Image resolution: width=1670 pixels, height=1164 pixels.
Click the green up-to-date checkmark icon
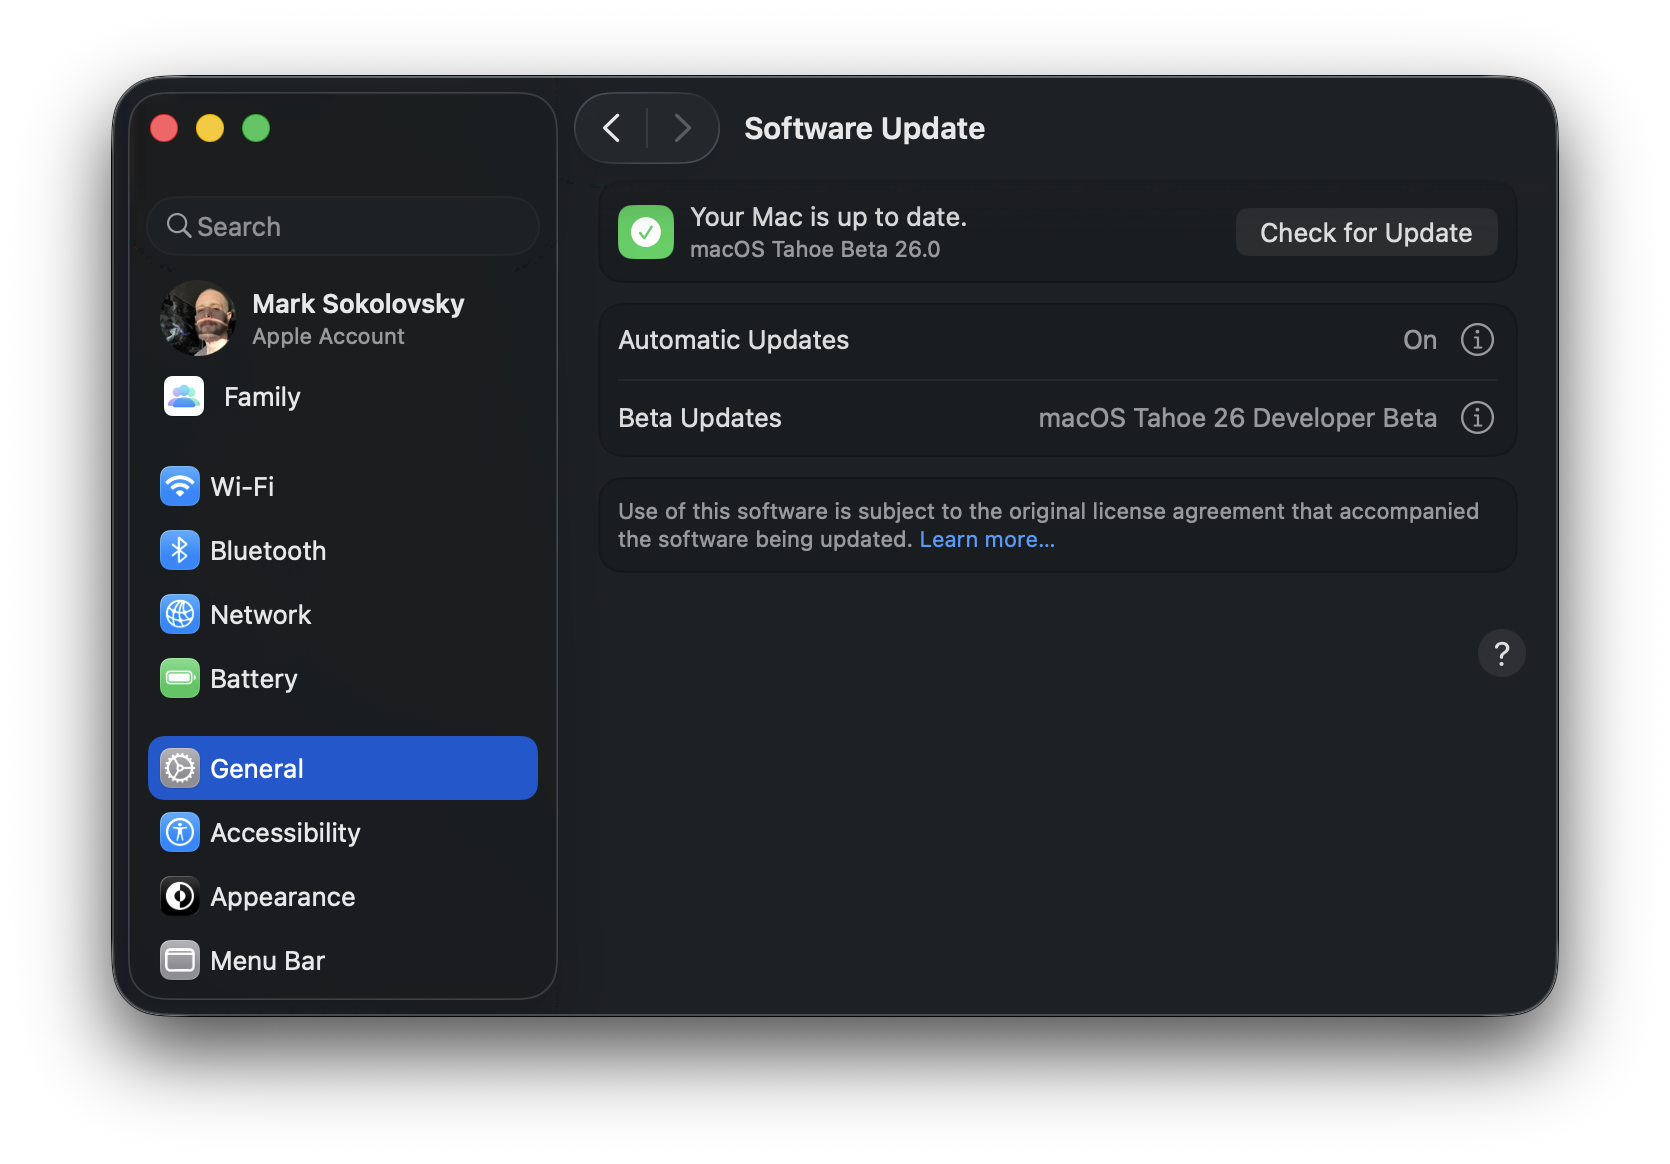646,232
